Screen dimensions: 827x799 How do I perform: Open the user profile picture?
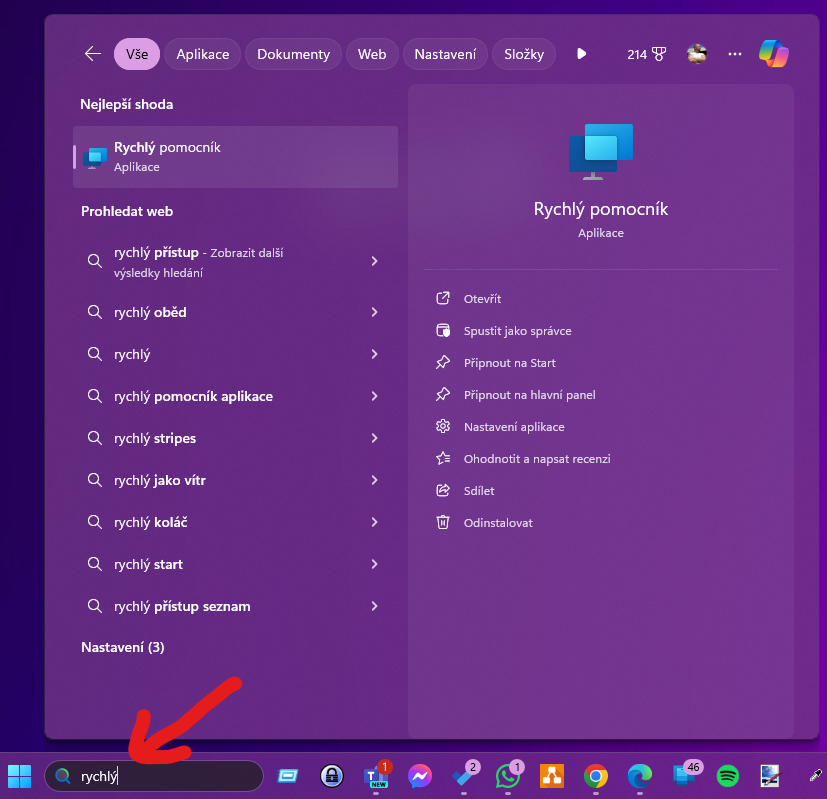click(697, 54)
